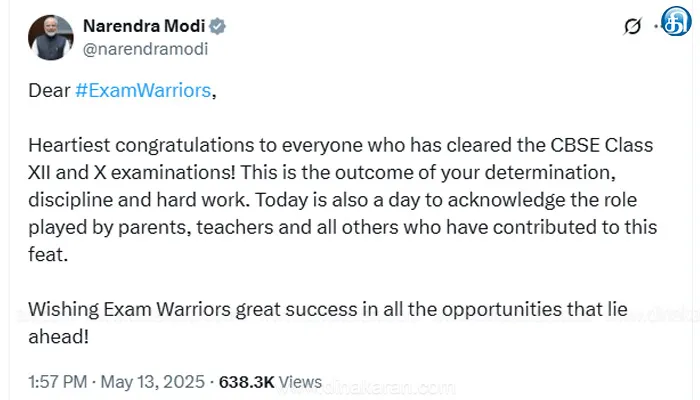Click the sentence starting Wishing Exam Warriors
The image size is (700, 400).
click(328, 323)
